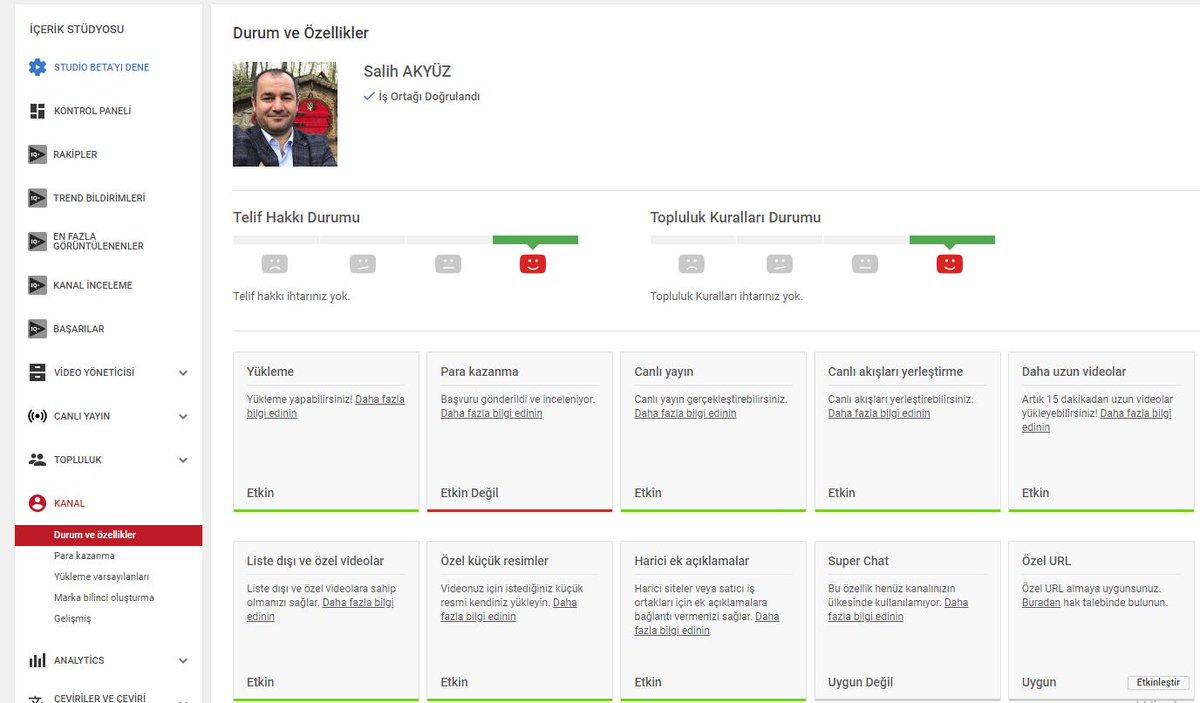Screen dimensions: 1200x703
Task: Click the neutral grey face under Topluluk Kuralları
Action: (865, 264)
